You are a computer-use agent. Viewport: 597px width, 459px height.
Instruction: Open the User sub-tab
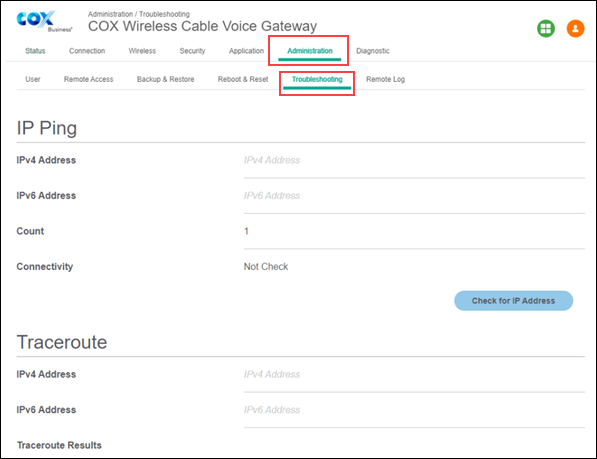coord(33,79)
